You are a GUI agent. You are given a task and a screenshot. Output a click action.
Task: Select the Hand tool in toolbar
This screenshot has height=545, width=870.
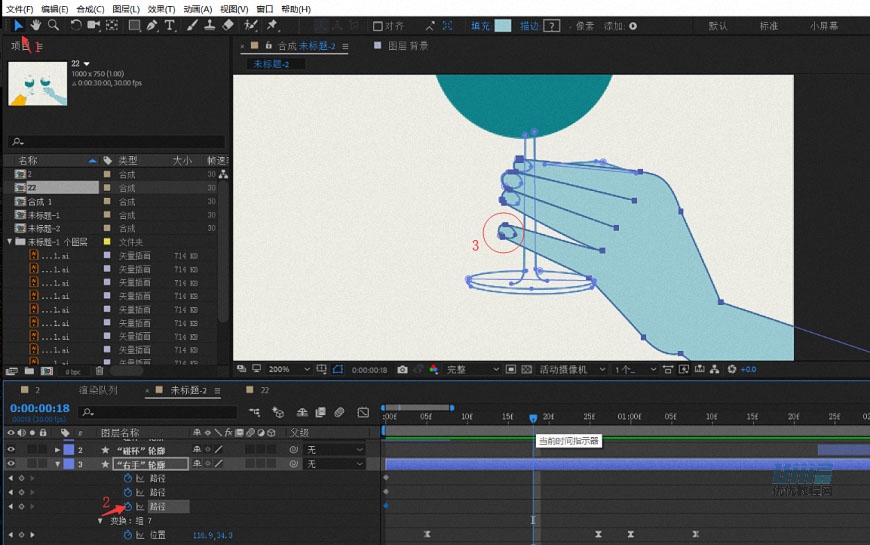pos(36,25)
